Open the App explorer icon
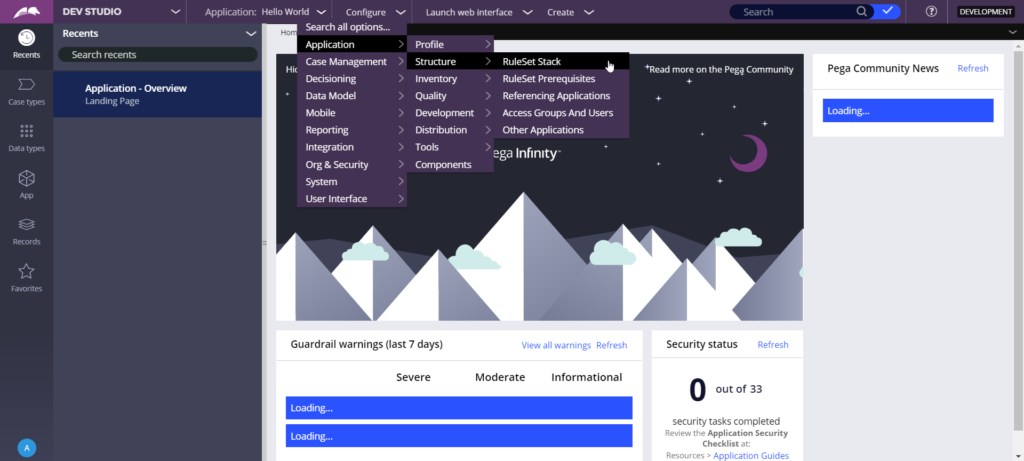Viewport: 1024px width, 461px height. point(26,184)
